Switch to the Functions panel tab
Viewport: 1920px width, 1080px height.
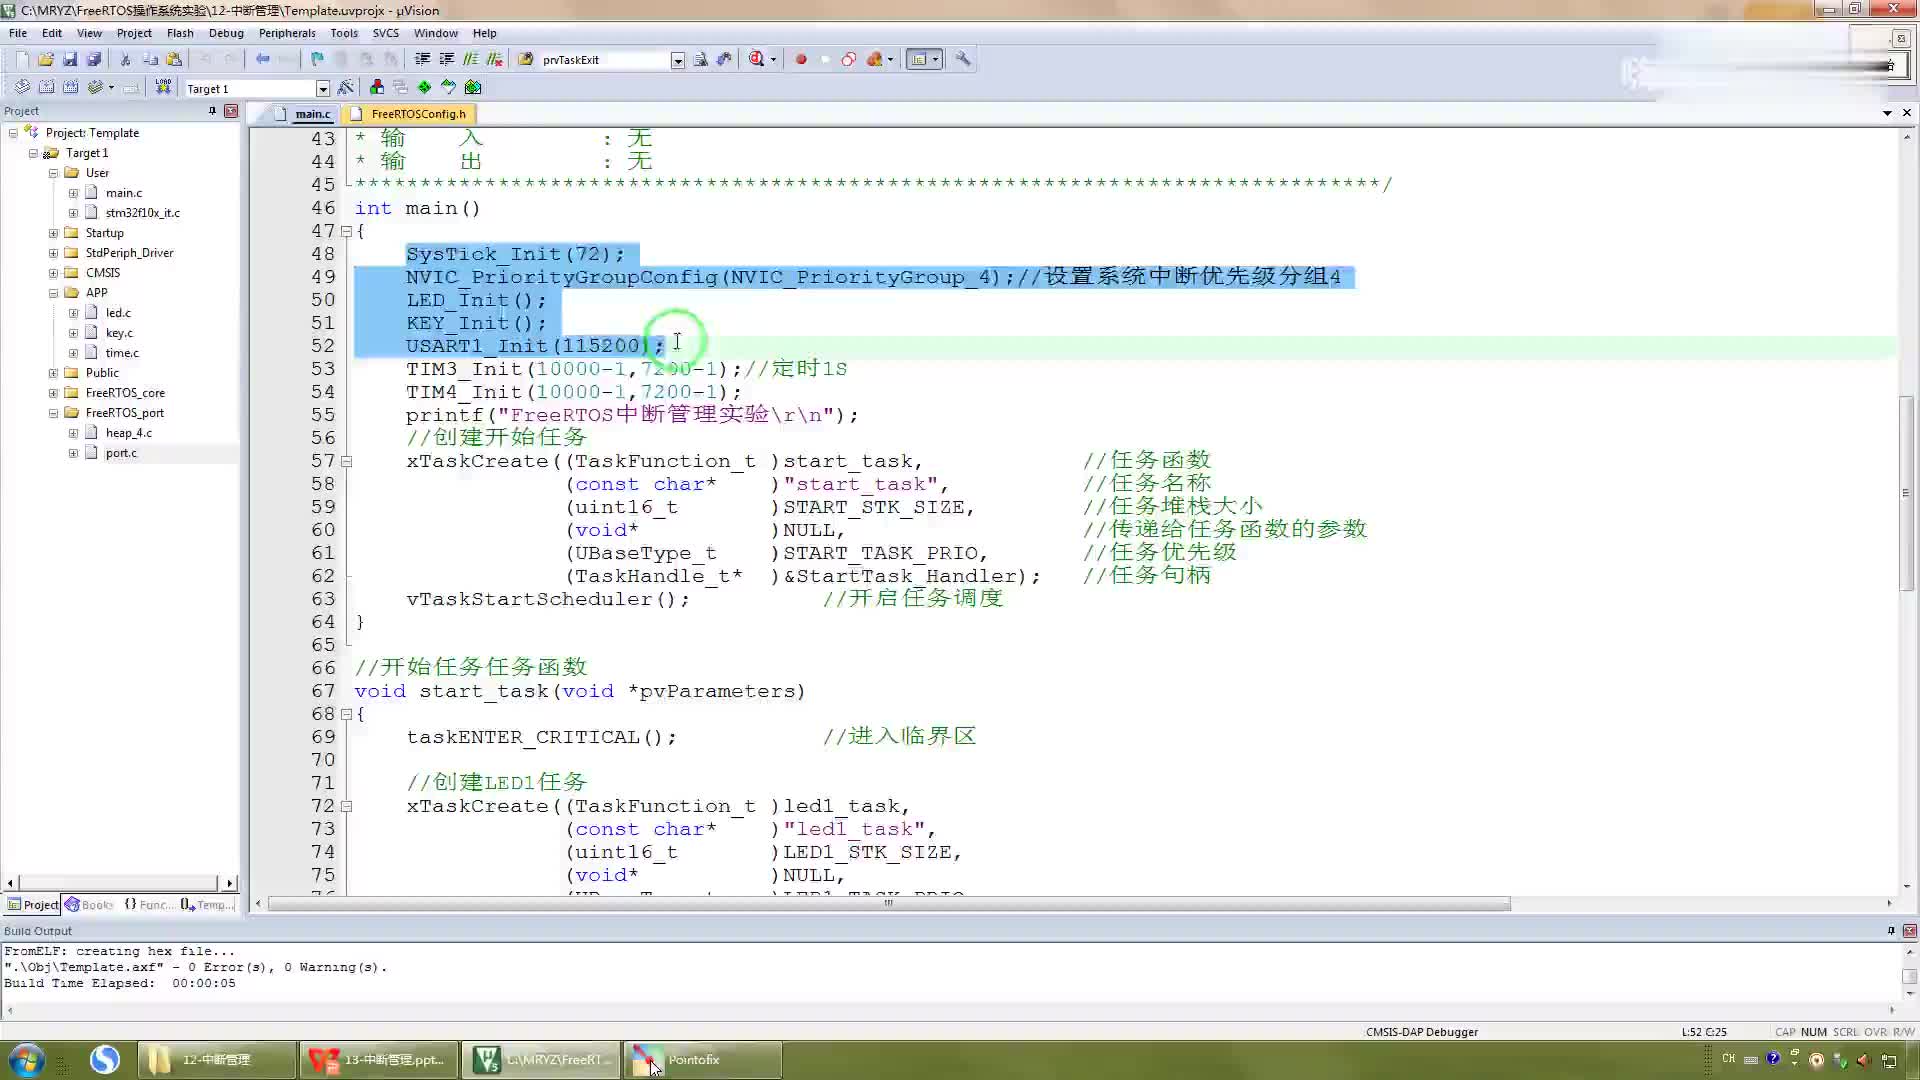(148, 905)
